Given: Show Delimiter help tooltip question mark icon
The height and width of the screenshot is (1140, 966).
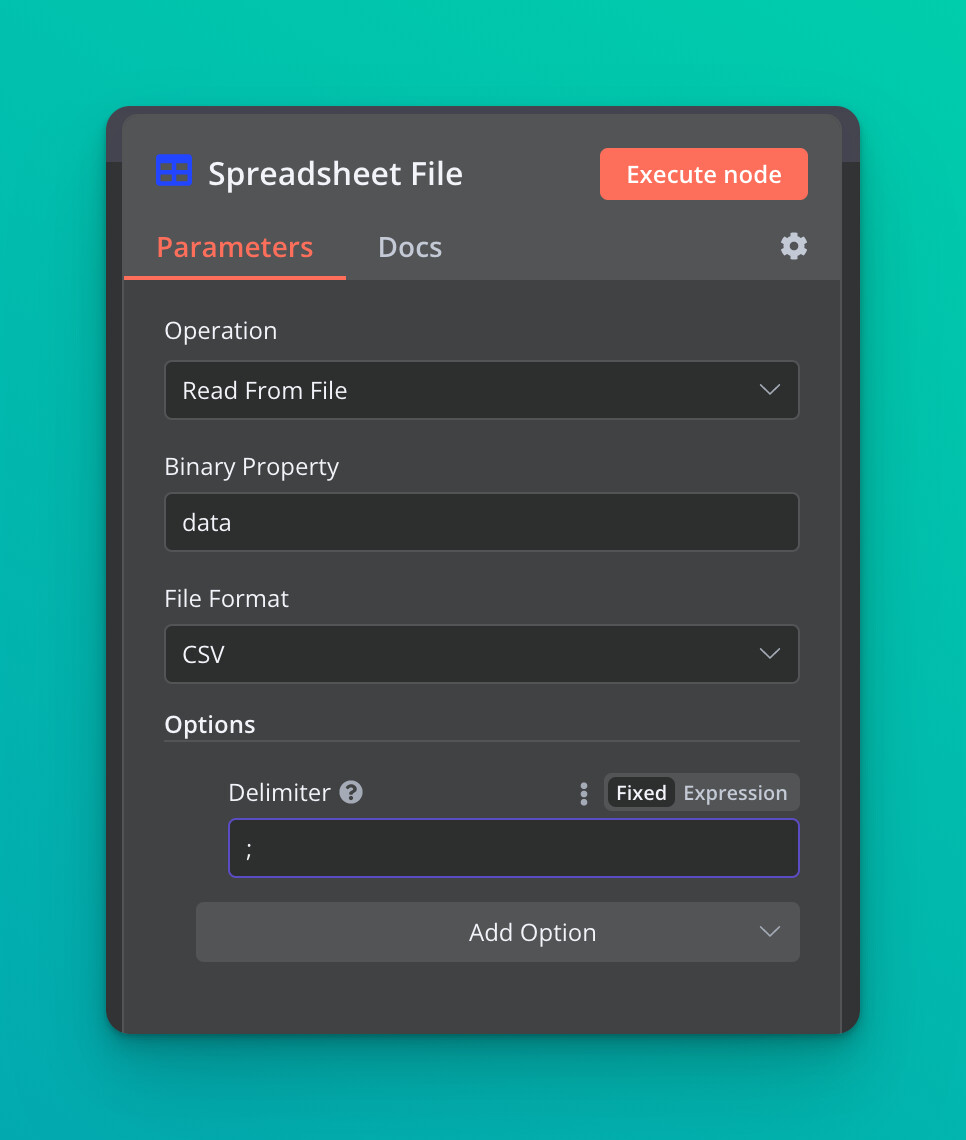Looking at the screenshot, I should click(351, 792).
